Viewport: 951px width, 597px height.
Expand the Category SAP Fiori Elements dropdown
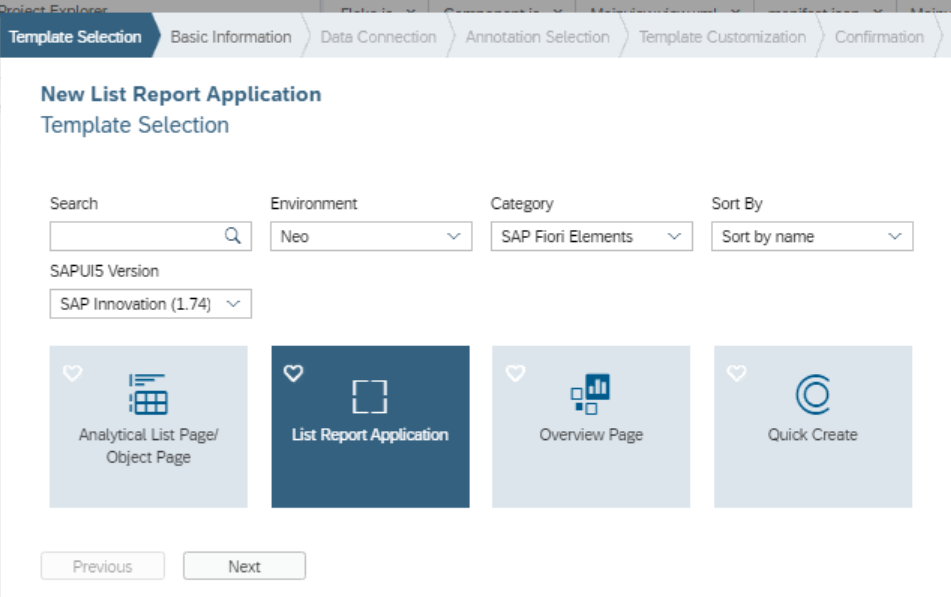[x=591, y=237]
